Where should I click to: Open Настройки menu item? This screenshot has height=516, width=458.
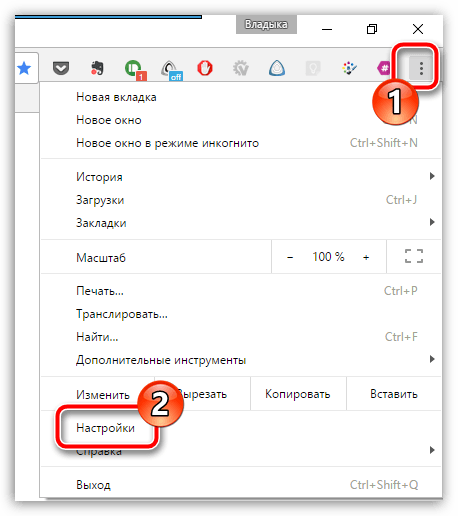tap(241, 428)
